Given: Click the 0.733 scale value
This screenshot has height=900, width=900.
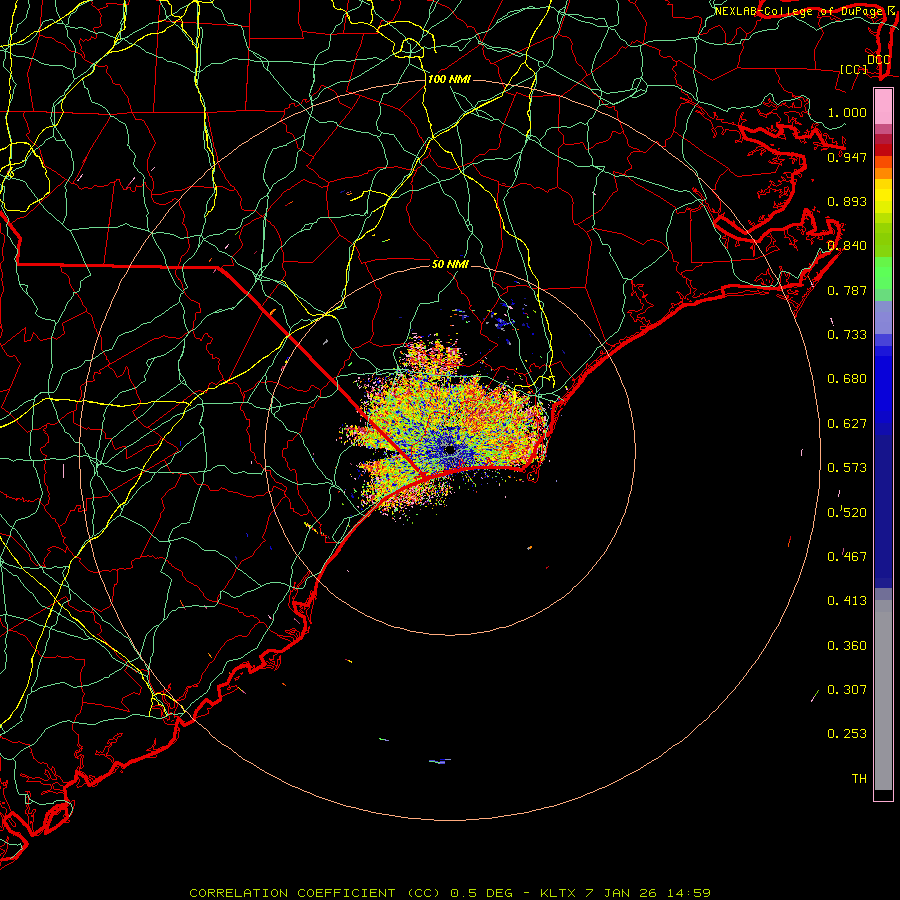Looking at the screenshot, I should click(x=847, y=335).
